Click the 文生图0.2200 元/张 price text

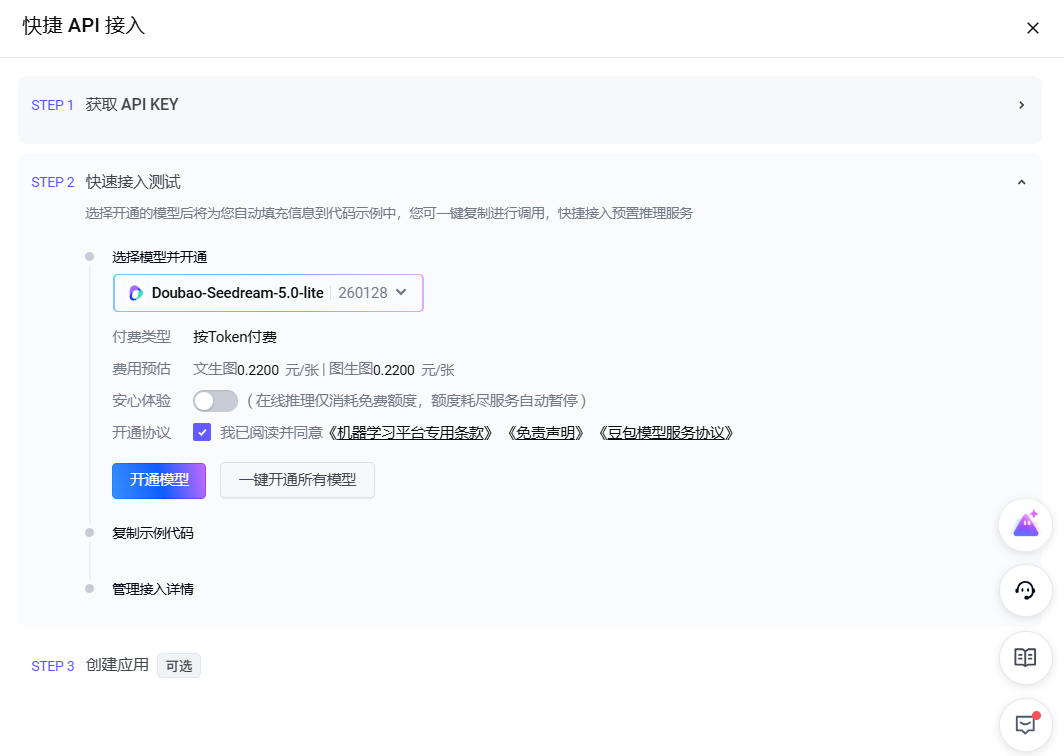(256, 370)
